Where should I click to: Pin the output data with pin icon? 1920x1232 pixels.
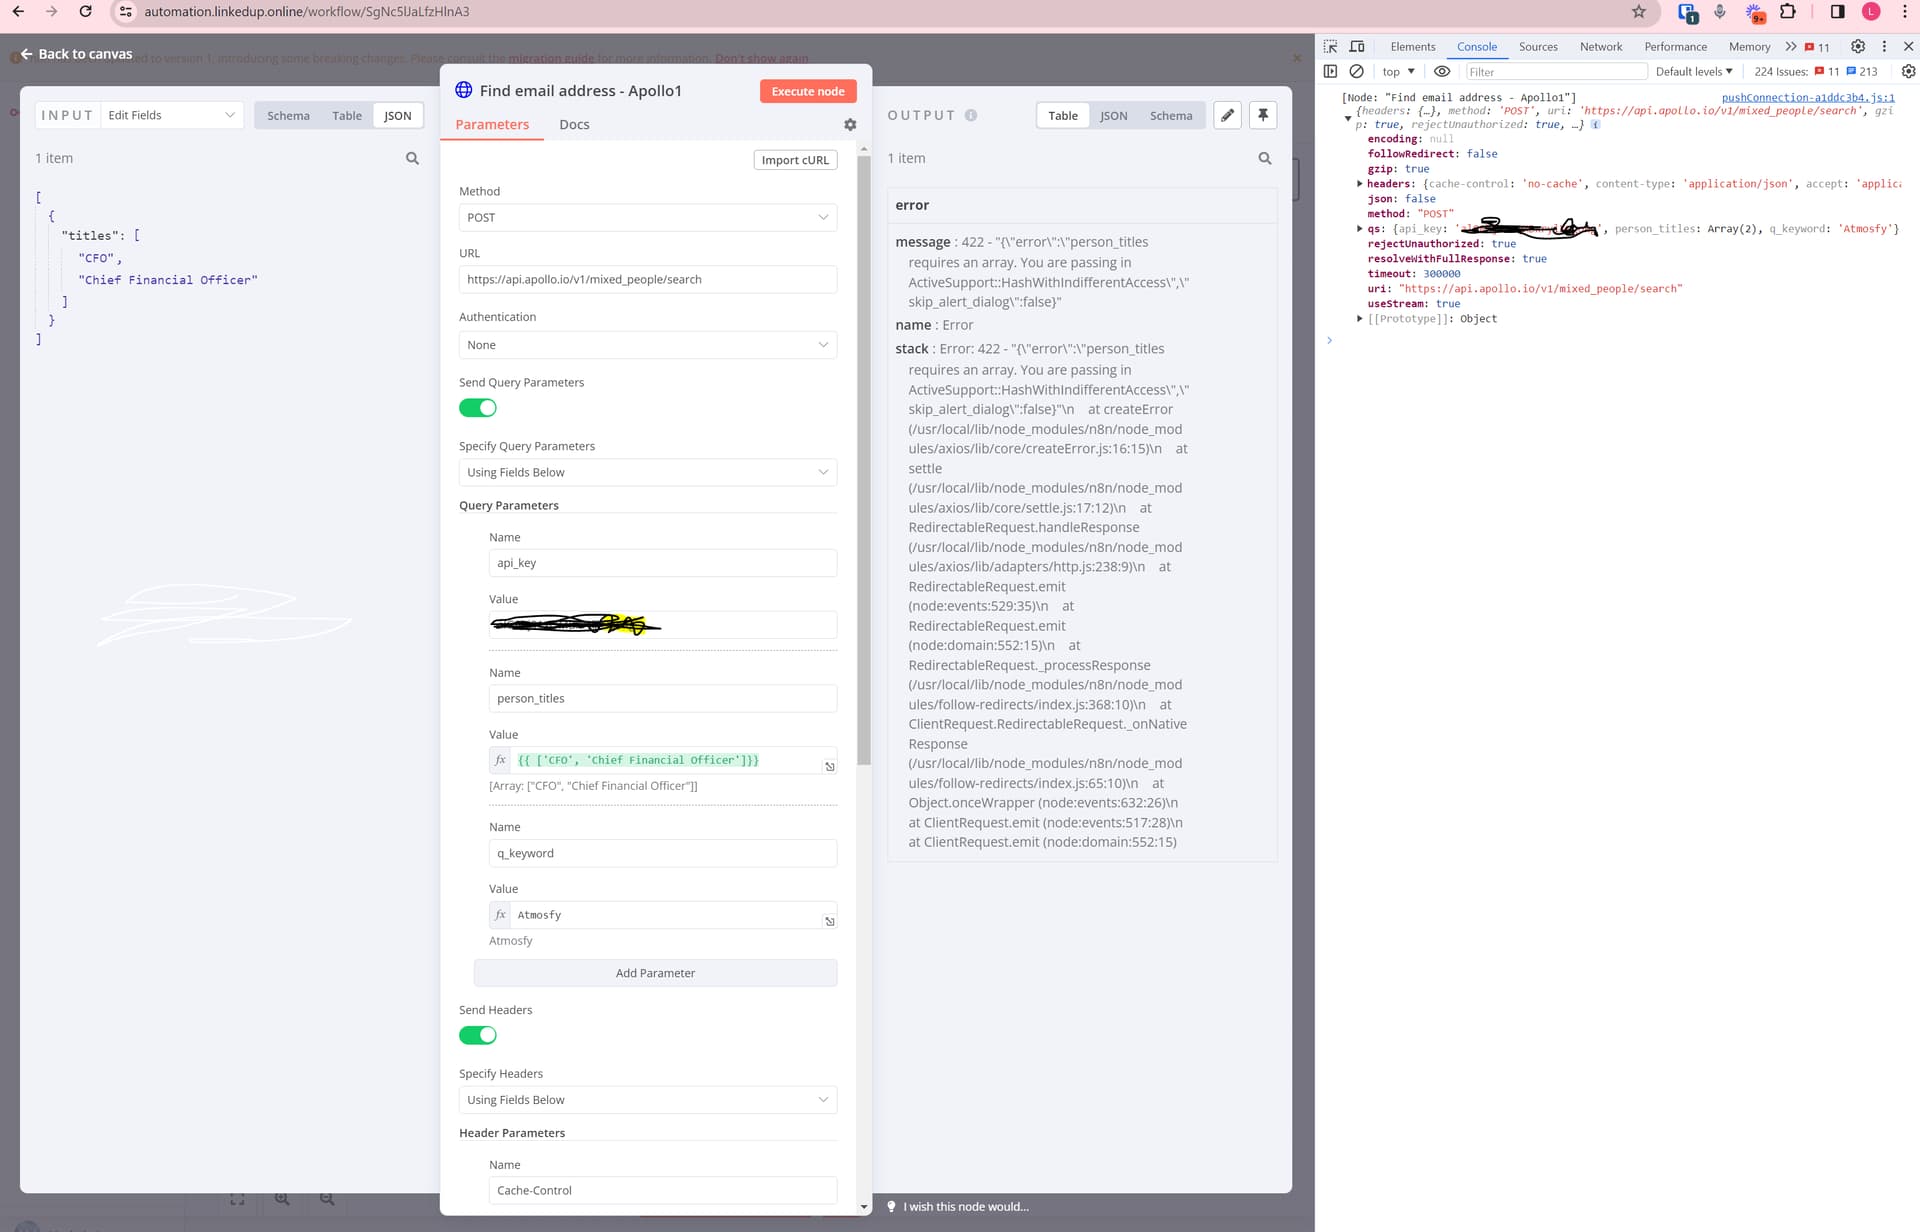[1263, 115]
